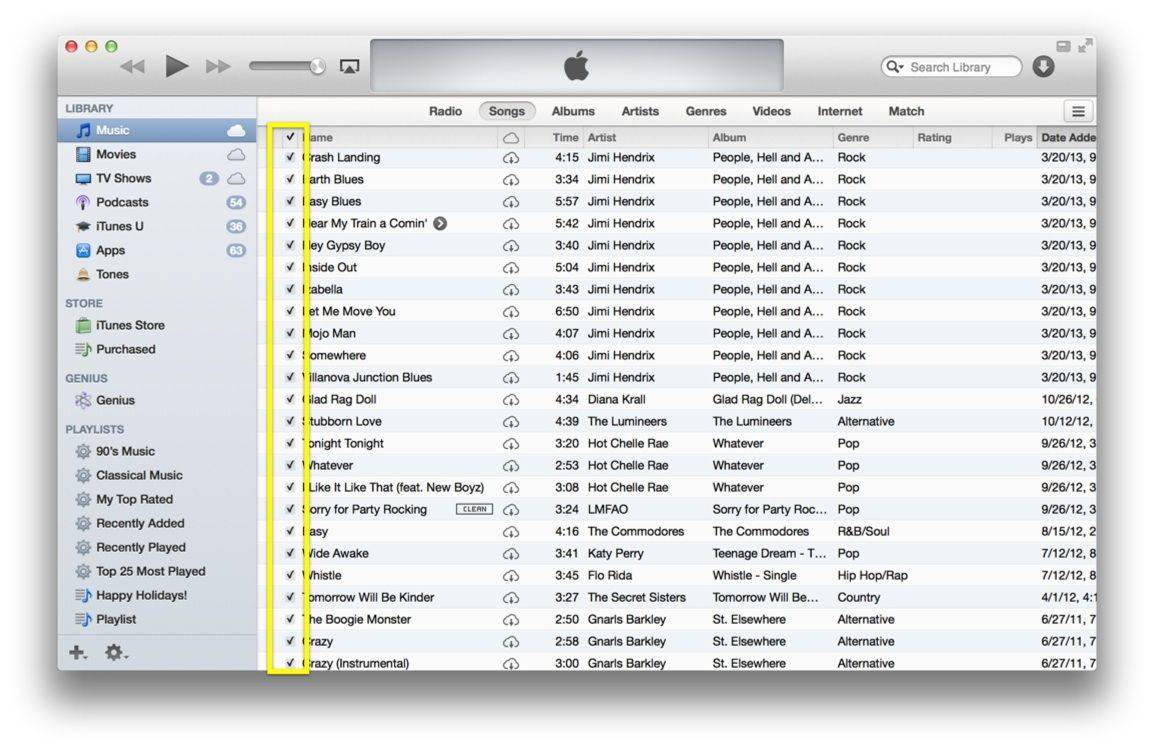Uncheck the Earth Blues song checkbox
The image size is (1154, 750).
(x=290, y=180)
